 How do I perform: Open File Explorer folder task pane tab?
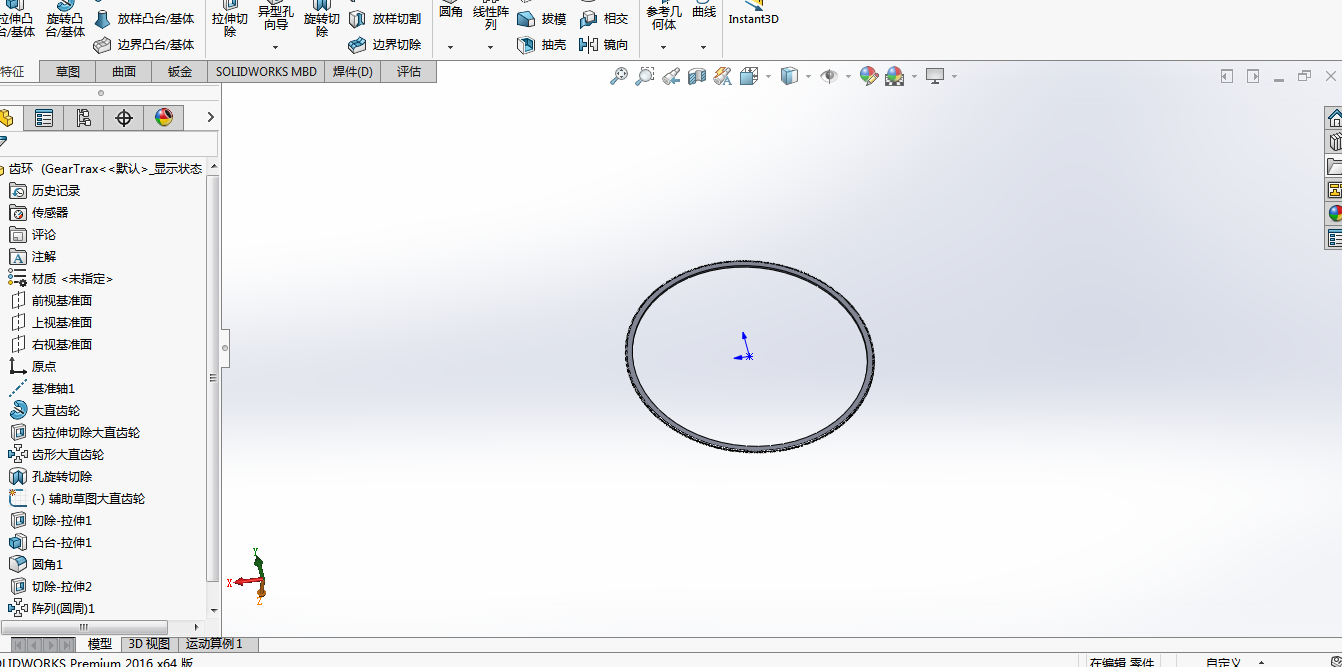(x=1334, y=166)
